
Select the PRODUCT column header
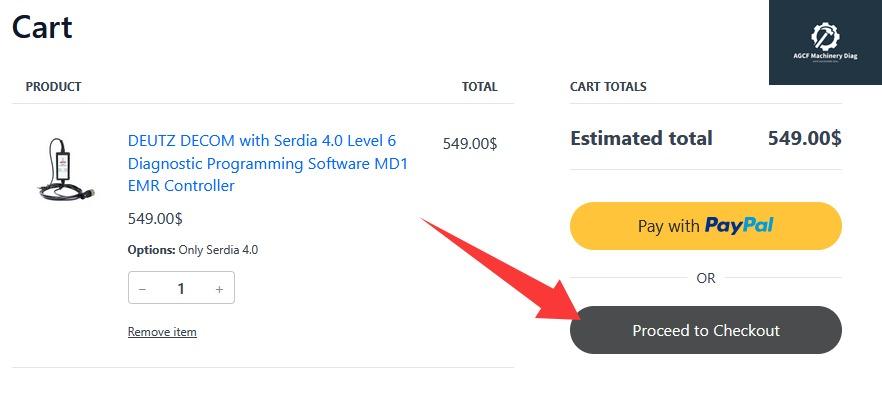tap(54, 87)
